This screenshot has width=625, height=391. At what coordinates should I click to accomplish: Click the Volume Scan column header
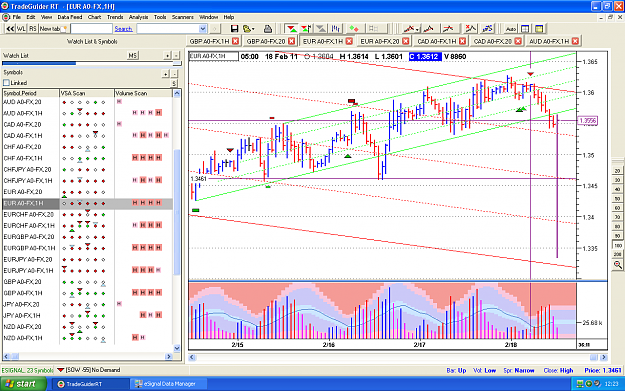click(x=143, y=93)
